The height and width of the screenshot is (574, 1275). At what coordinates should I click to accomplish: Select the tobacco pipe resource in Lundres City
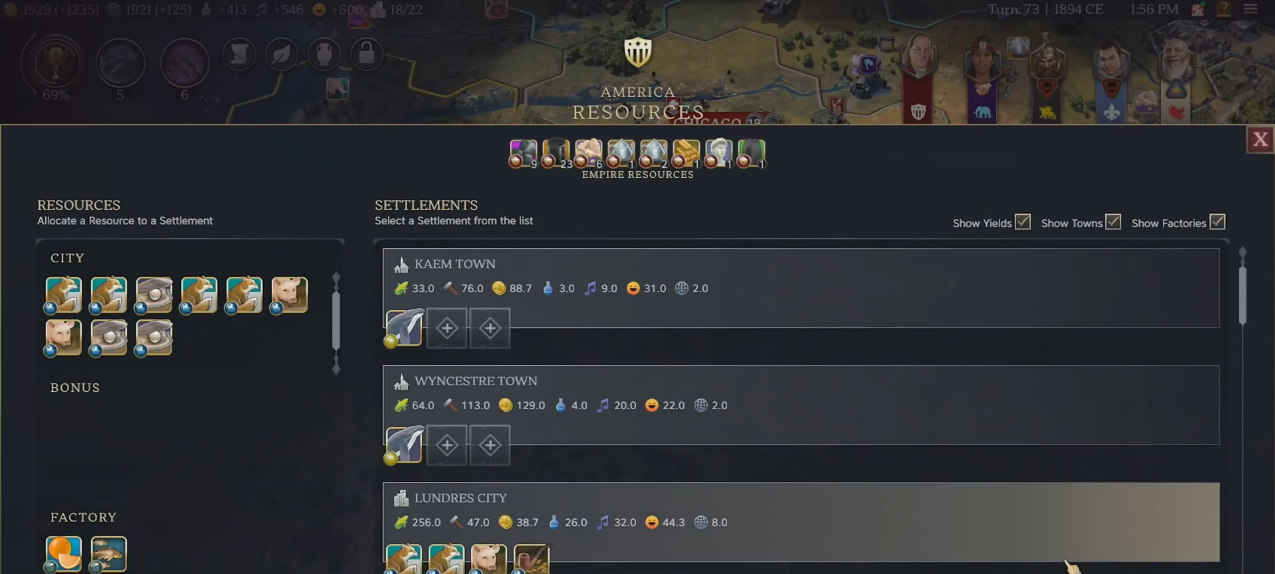tap(531, 559)
